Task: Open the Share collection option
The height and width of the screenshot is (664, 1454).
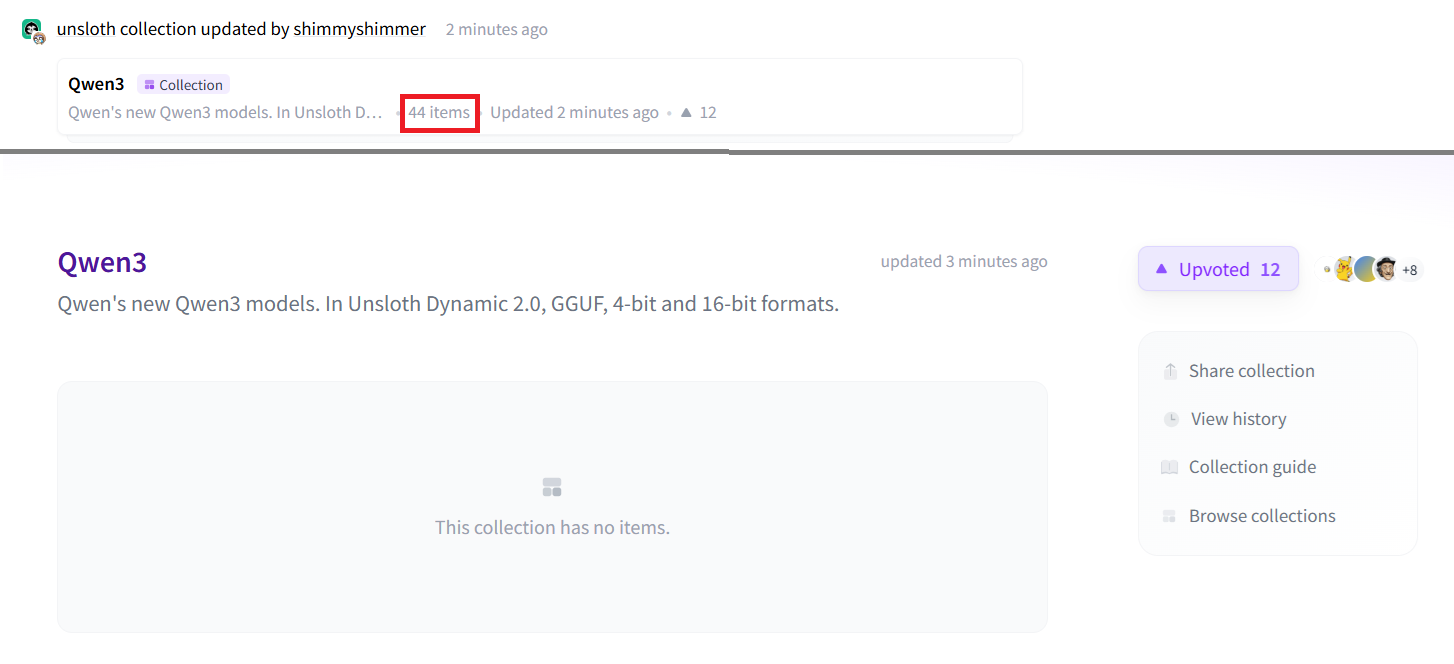Action: [x=1251, y=371]
